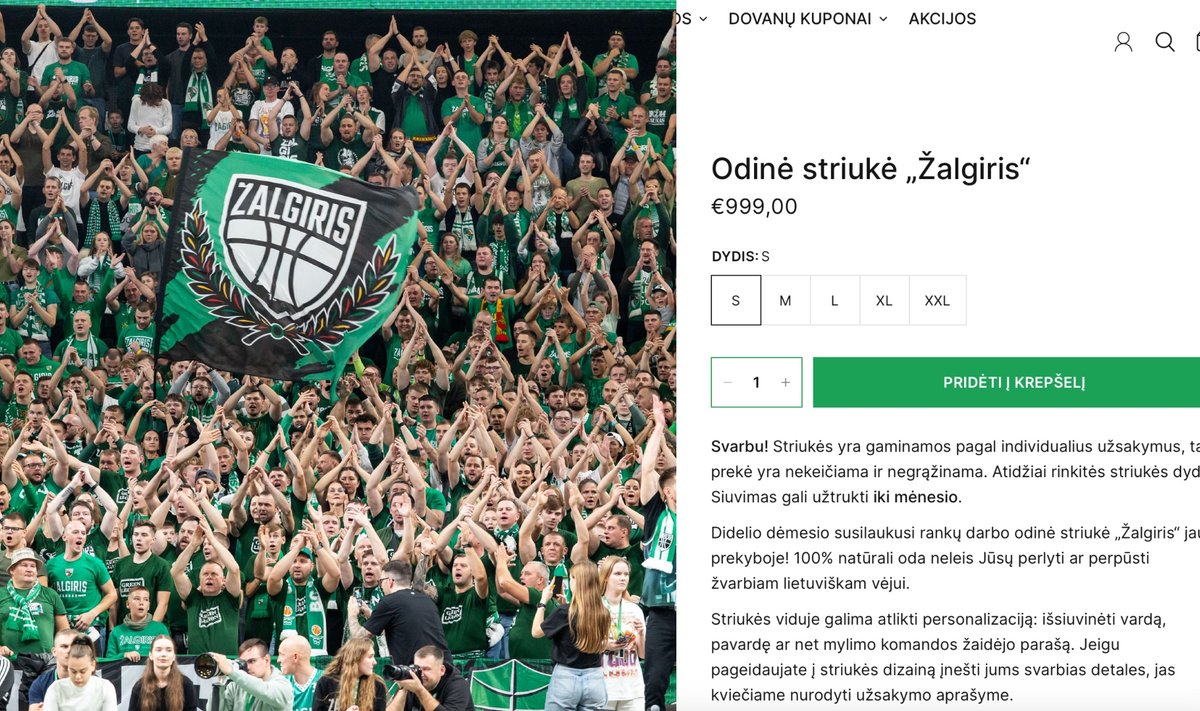1200x711 pixels.
Task: Choose the XXL size
Action: click(x=937, y=300)
